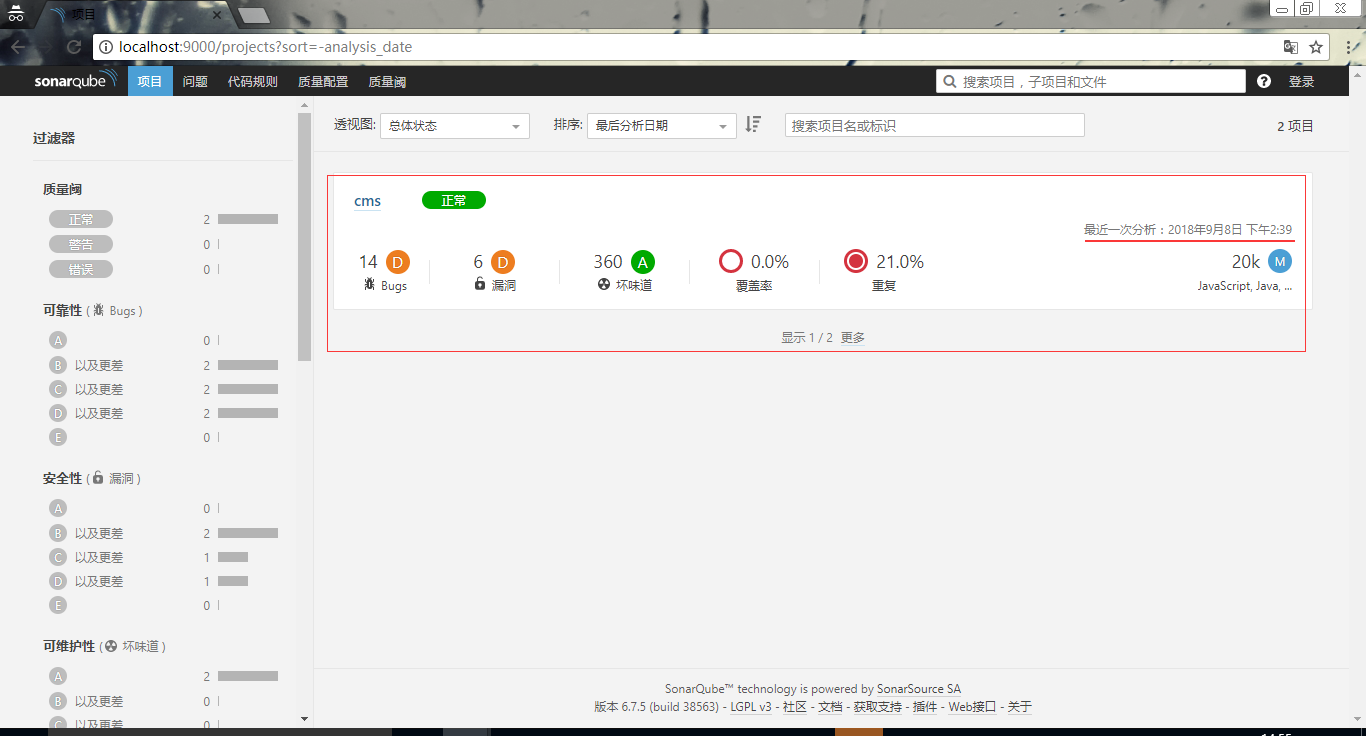Viewport: 1366px width, 736px height.
Task: Click the facet bar beside 正常 count
Action: [247, 218]
